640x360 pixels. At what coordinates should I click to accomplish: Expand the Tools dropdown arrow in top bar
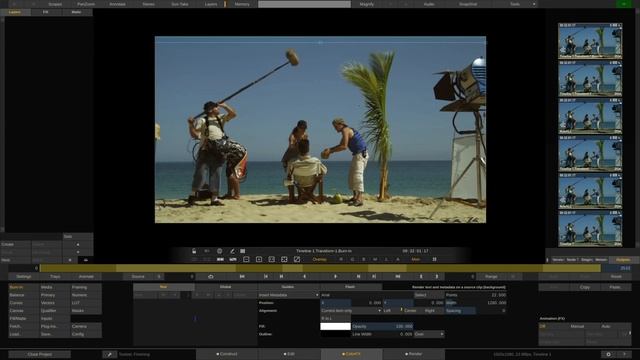click(x=534, y=4)
